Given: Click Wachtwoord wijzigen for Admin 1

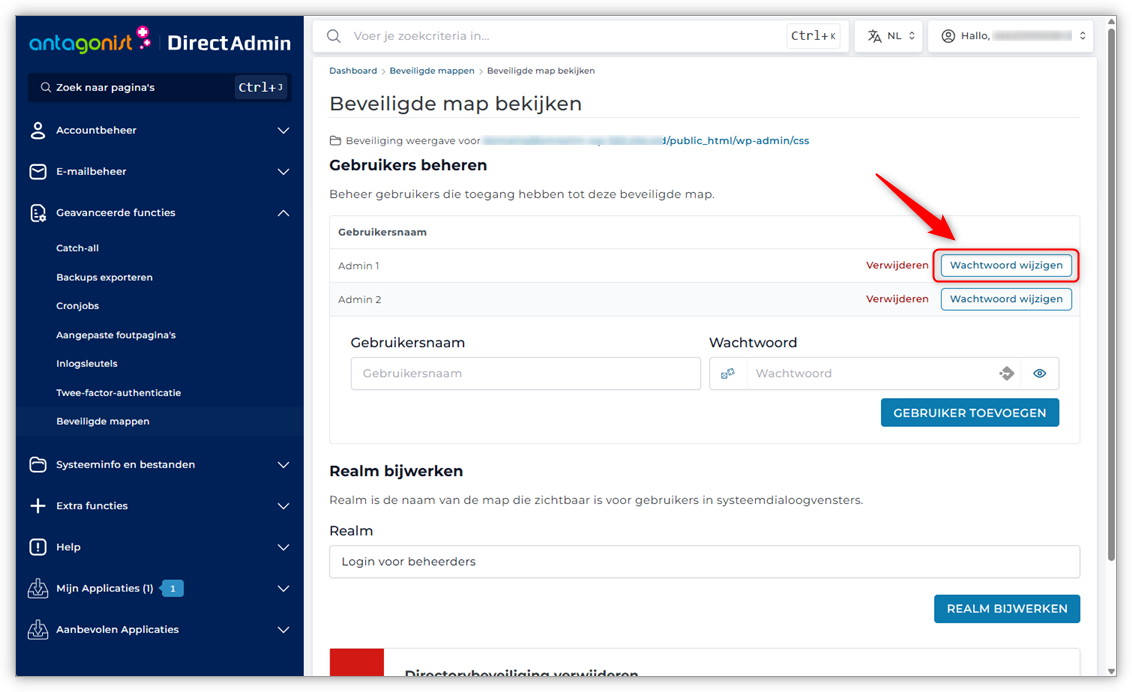Looking at the screenshot, I should (x=1005, y=266).
